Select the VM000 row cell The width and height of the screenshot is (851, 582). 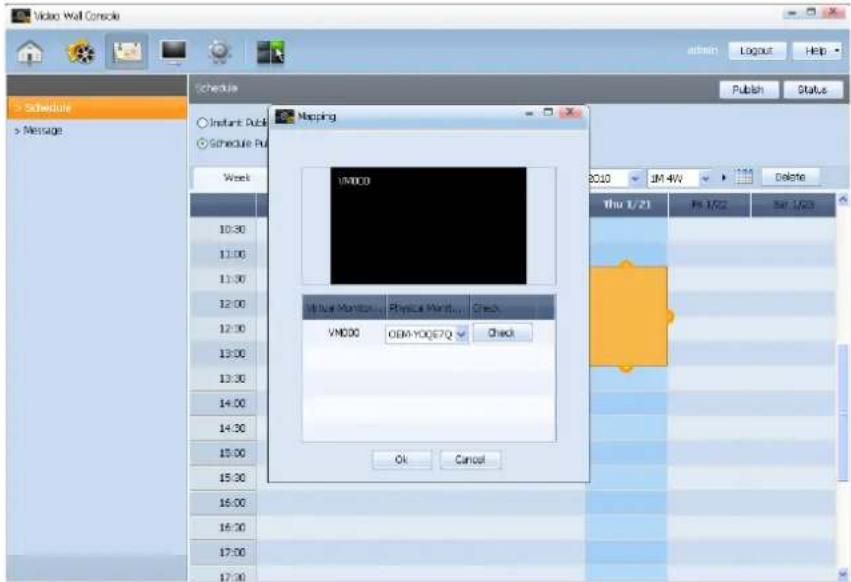(x=344, y=333)
